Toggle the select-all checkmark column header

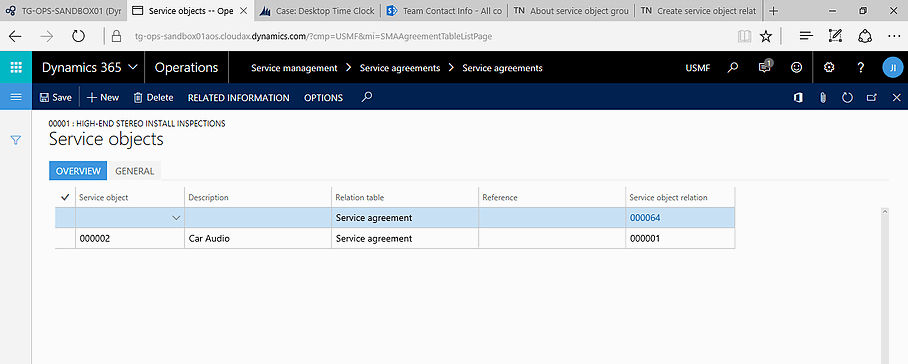pyautogui.click(x=65, y=197)
